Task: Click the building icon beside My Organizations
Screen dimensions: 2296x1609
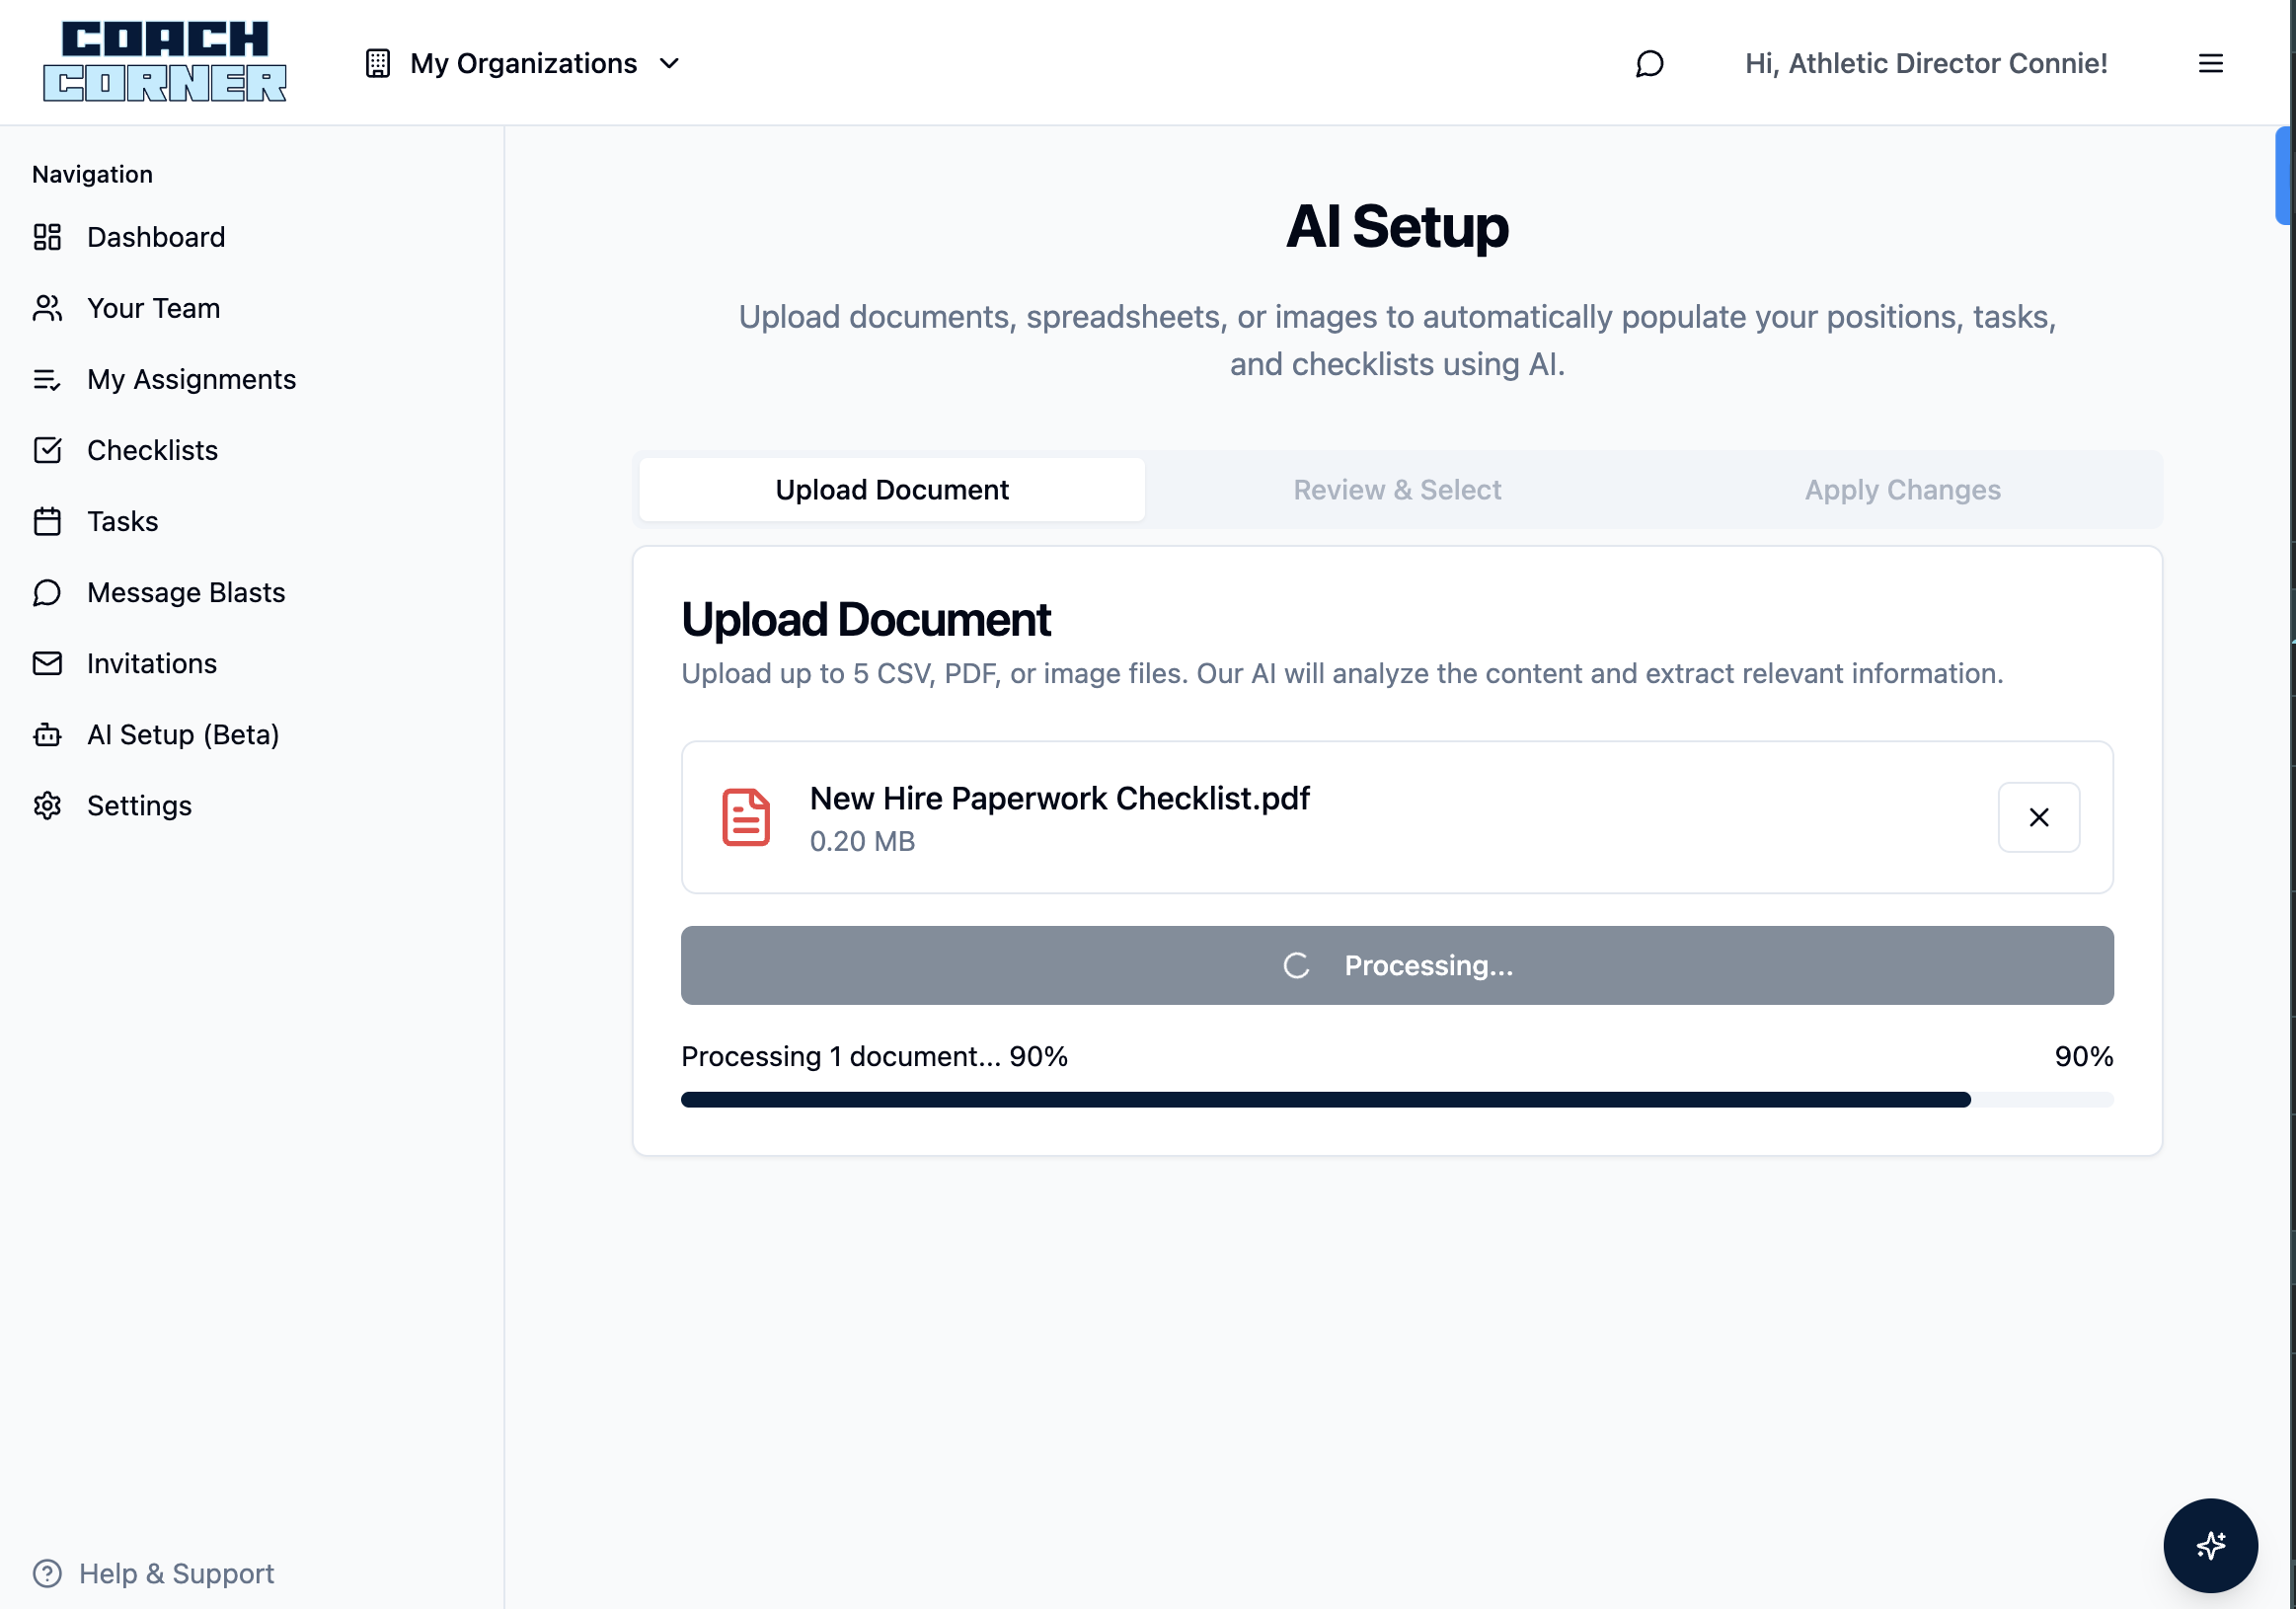Action: (x=378, y=63)
